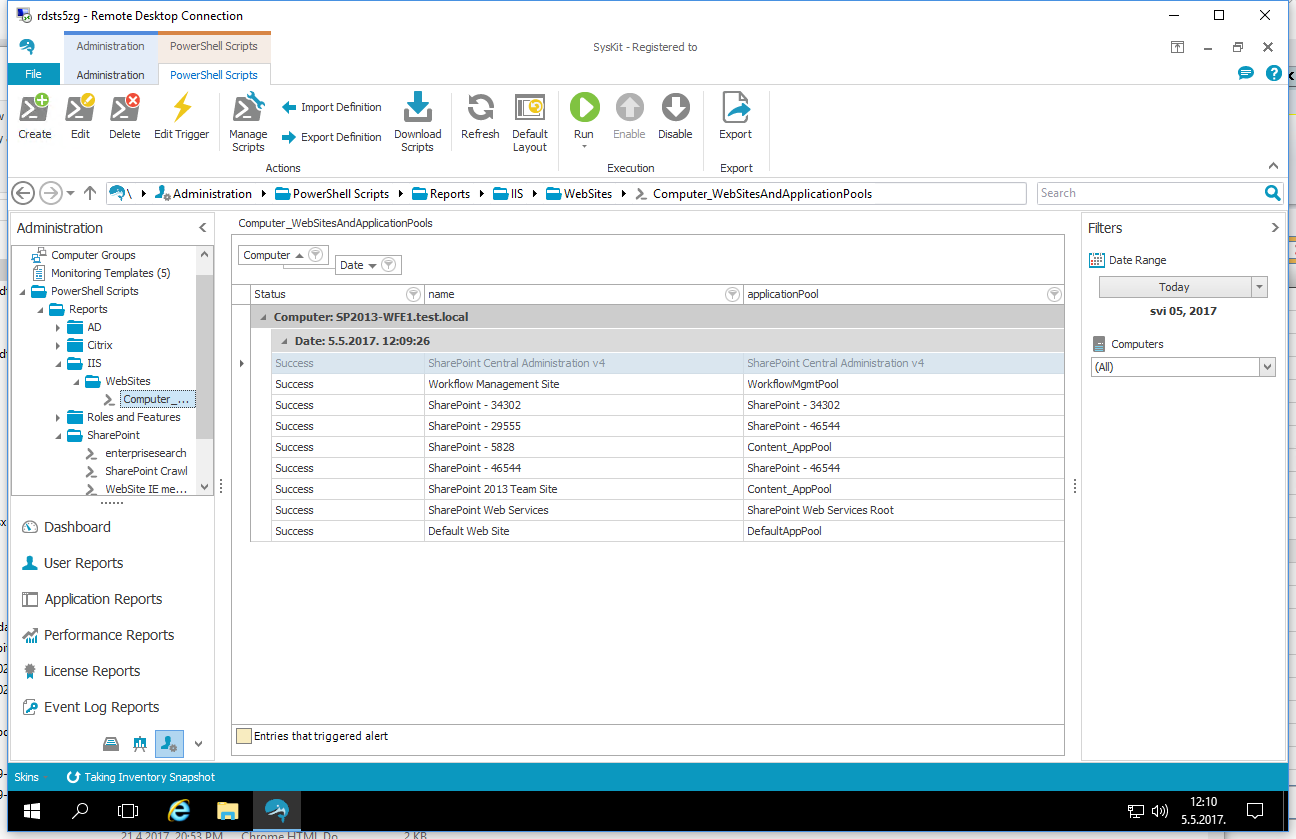Open help question mark icon

click(x=1273, y=73)
